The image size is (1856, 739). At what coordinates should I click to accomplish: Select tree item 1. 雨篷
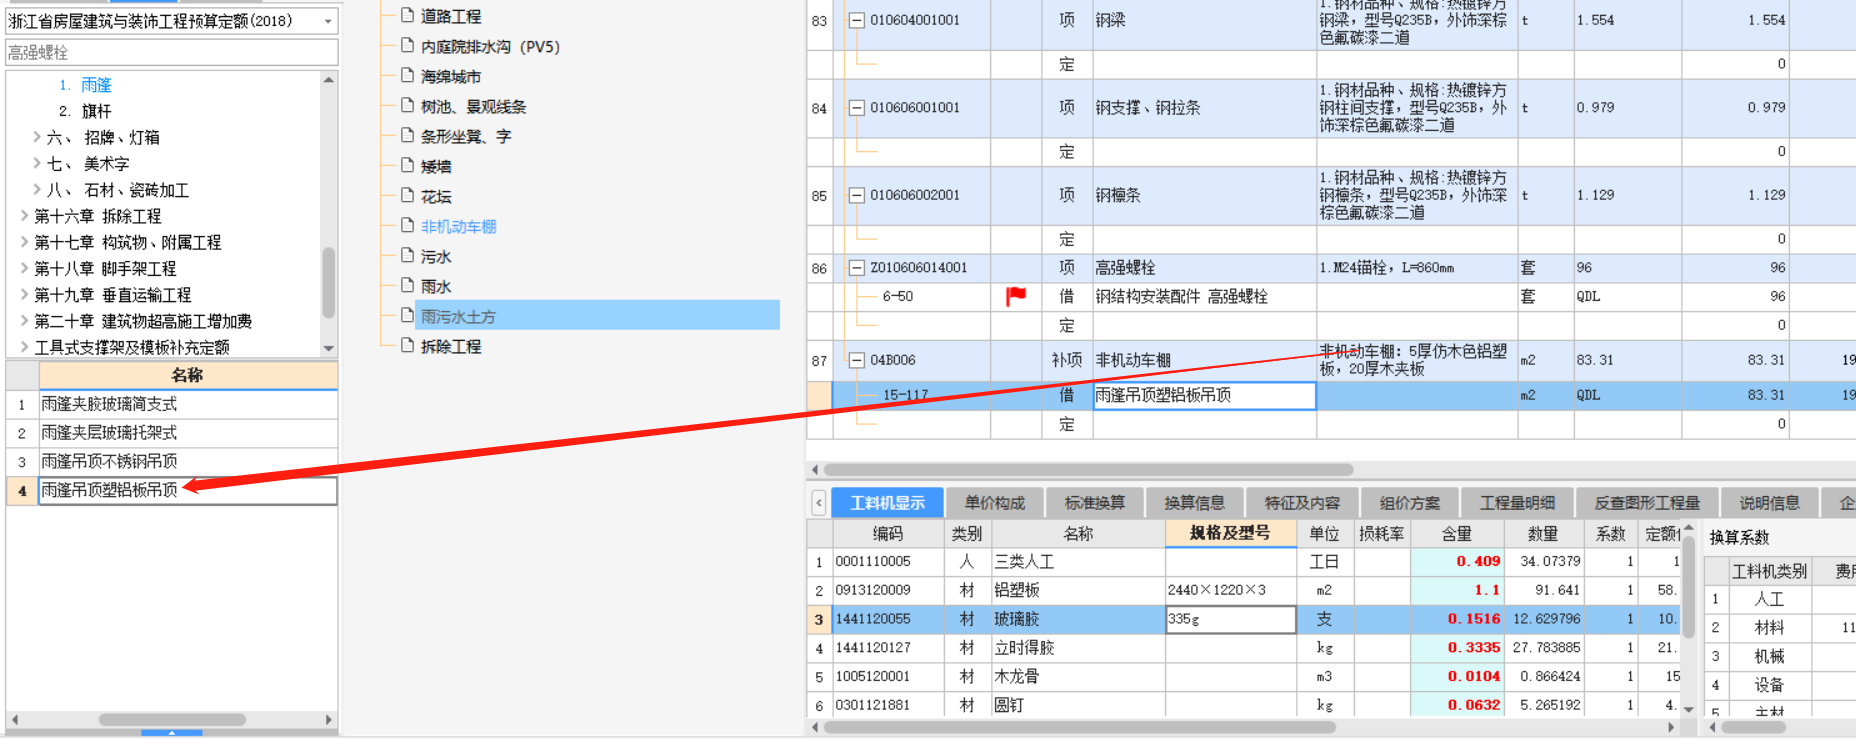pyautogui.click(x=85, y=85)
